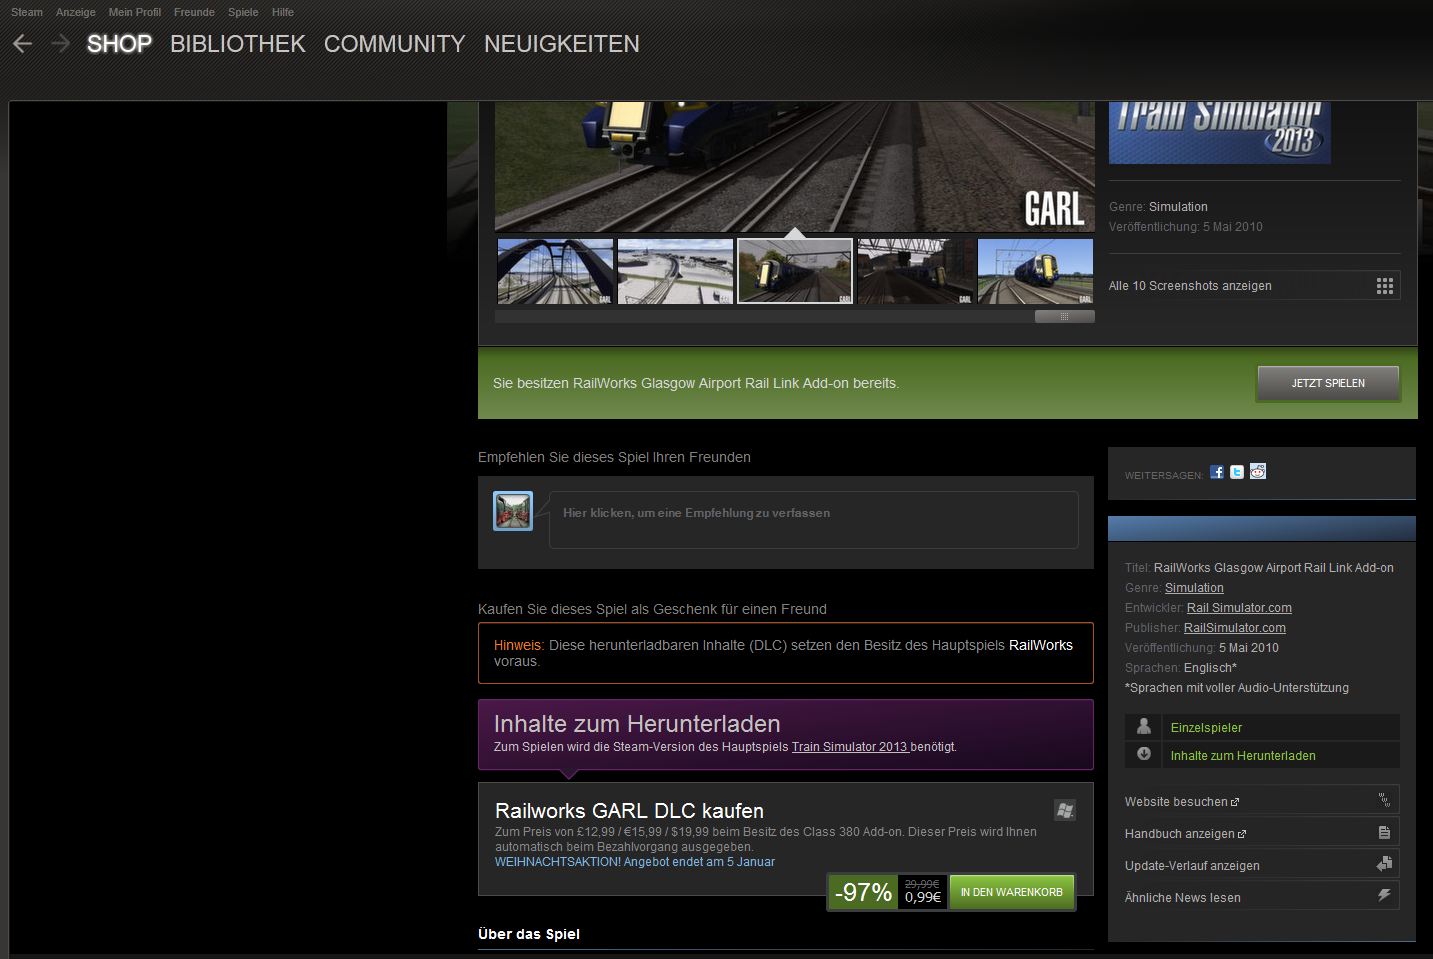Open the Mein Profil menu

tap(135, 12)
